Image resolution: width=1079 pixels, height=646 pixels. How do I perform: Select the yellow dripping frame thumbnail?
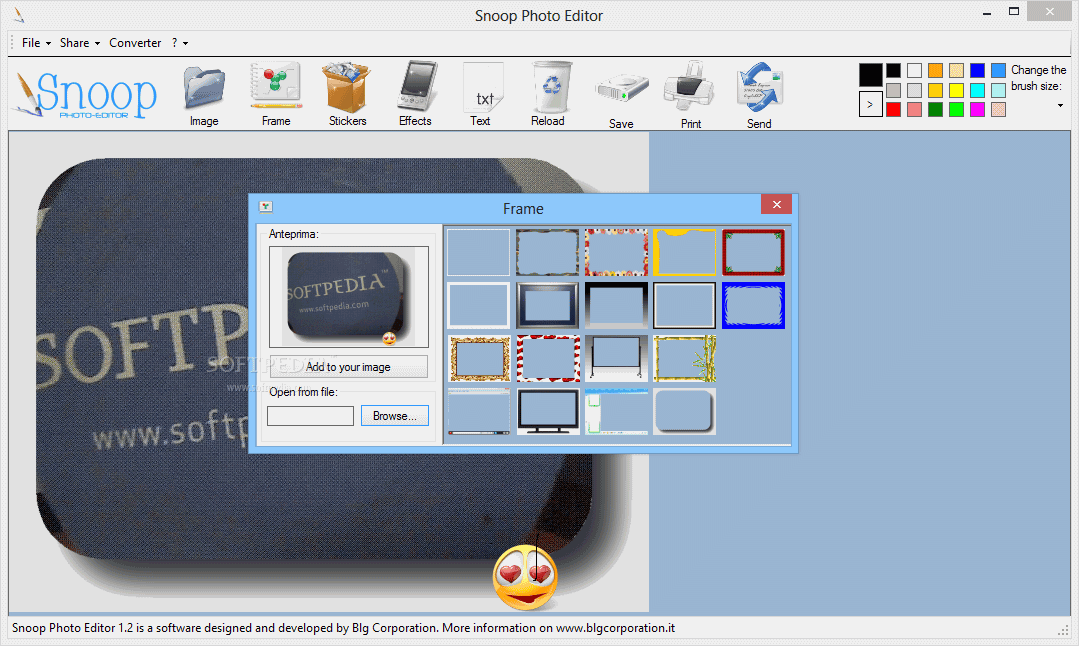pos(685,252)
